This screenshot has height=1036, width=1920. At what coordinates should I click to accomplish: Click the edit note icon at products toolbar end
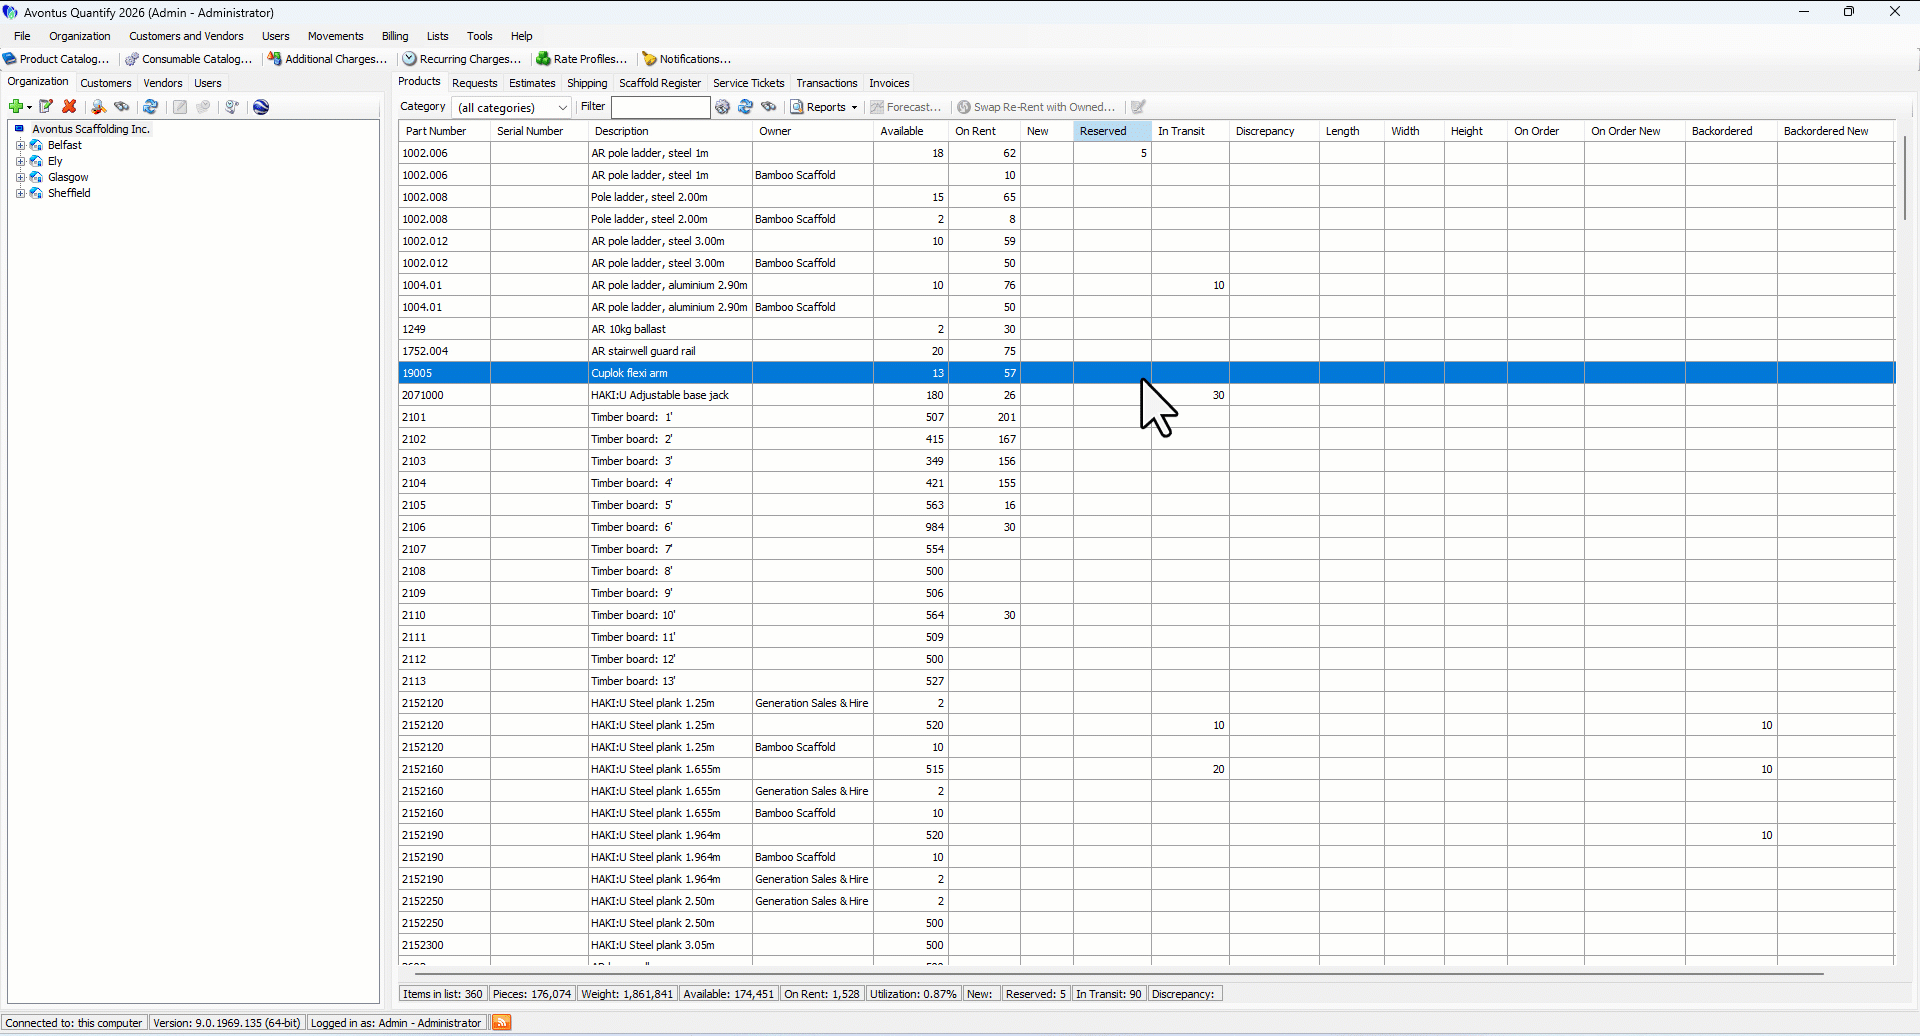(x=1138, y=107)
